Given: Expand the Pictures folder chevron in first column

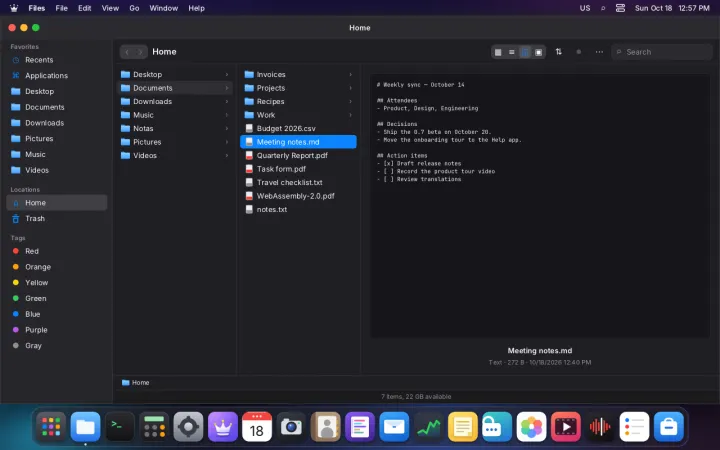Looking at the screenshot, I should [x=227, y=142].
